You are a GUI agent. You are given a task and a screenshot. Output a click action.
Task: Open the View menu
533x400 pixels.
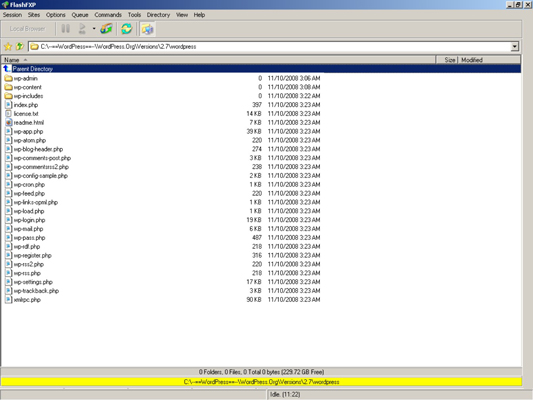tap(182, 15)
